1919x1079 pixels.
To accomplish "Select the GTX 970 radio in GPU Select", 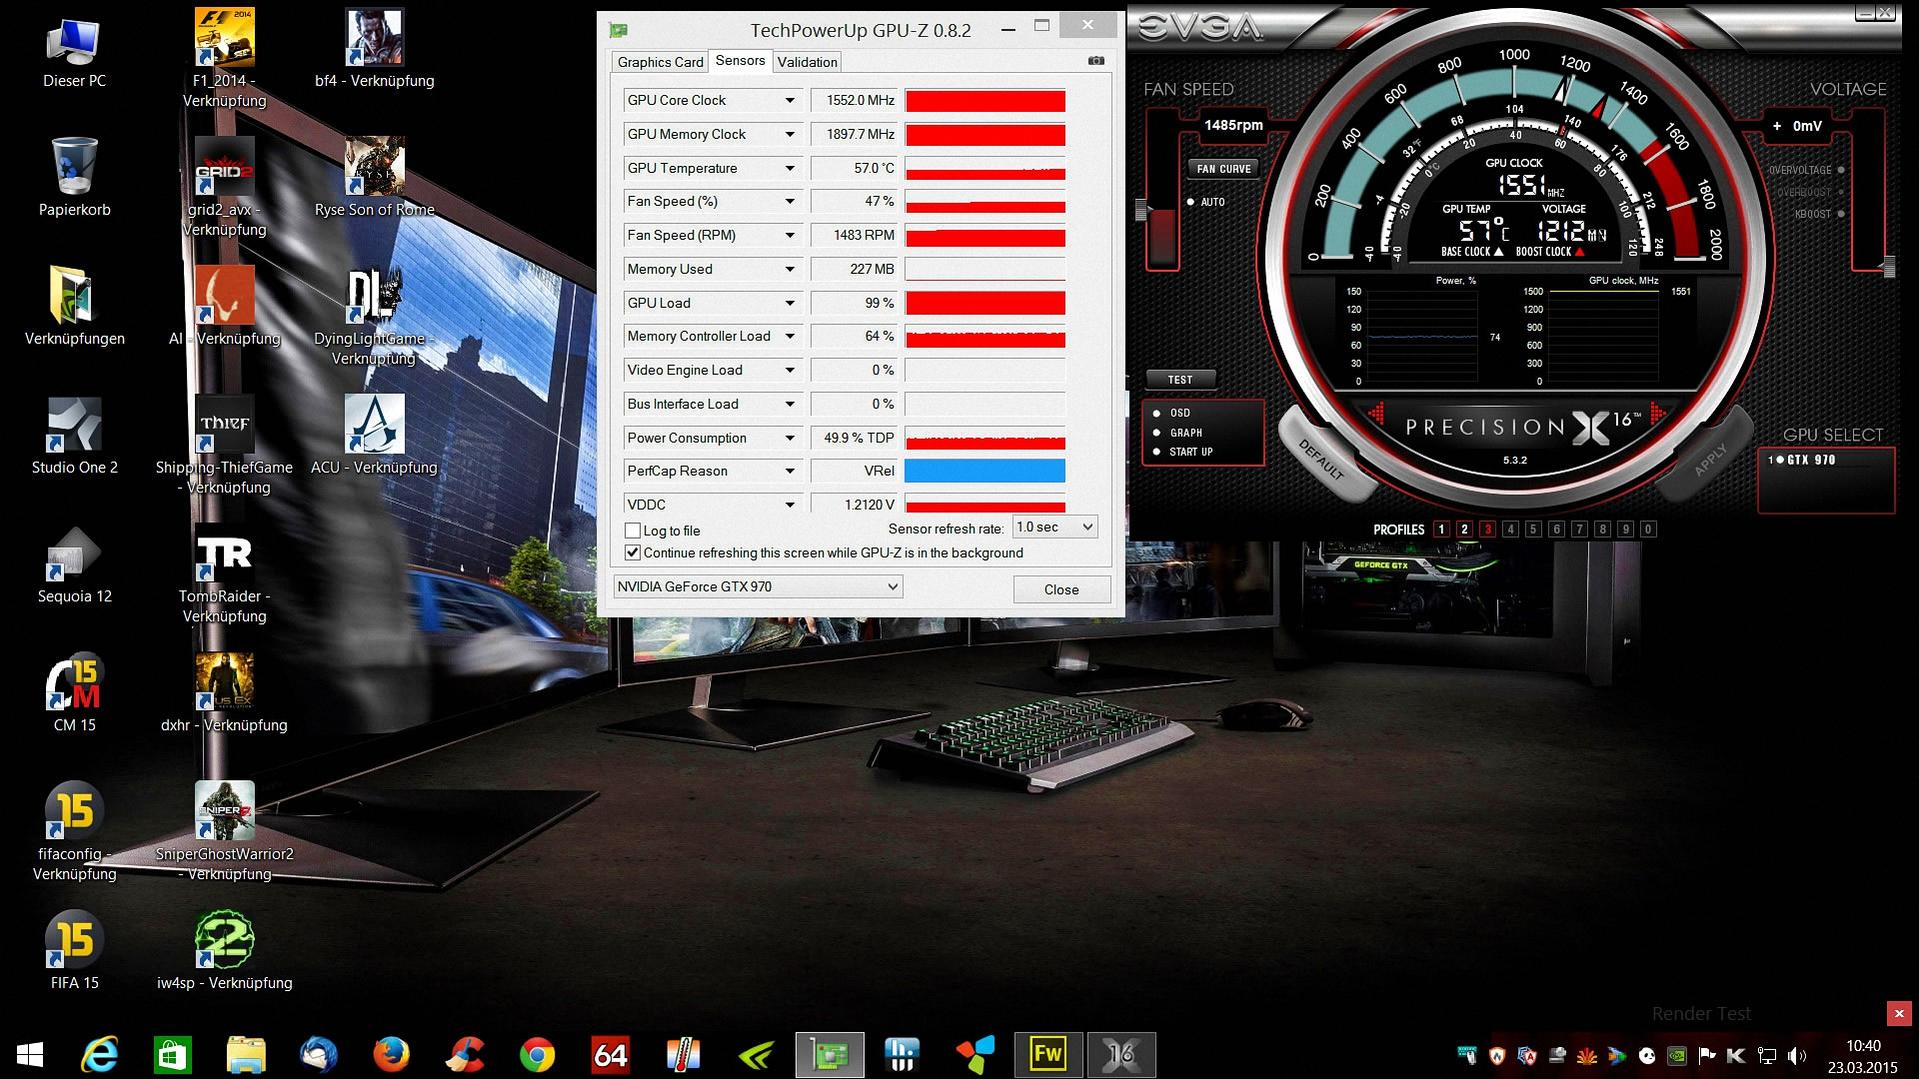I will coord(1780,460).
